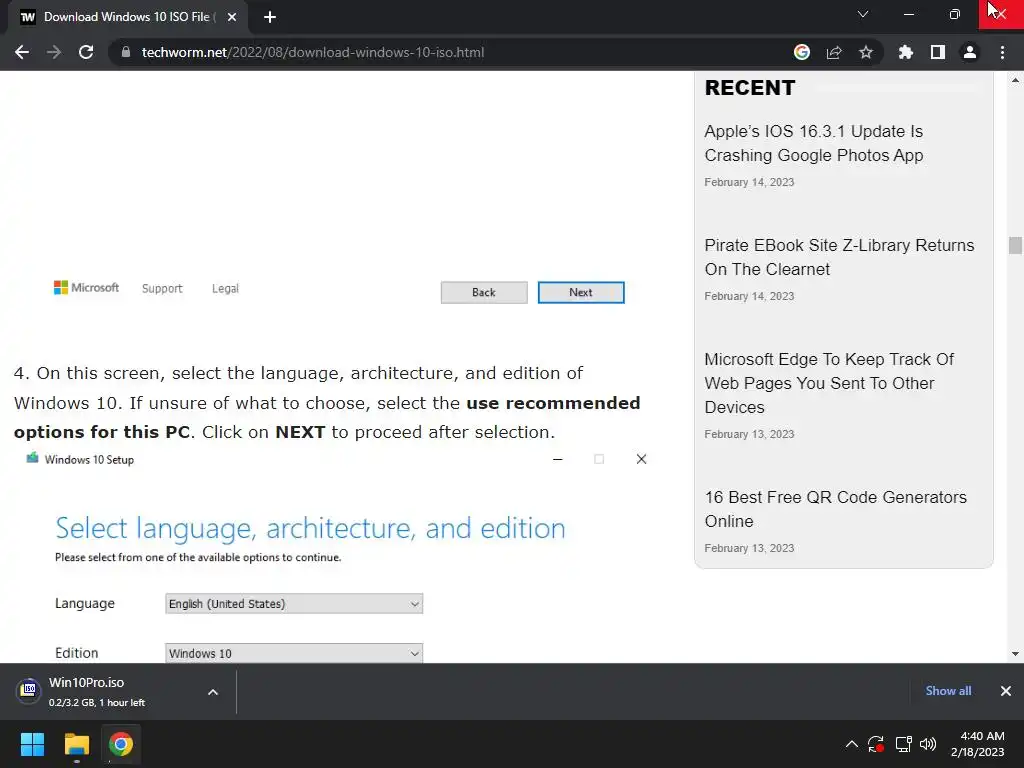1024x768 pixels.
Task: Click the Microsoft logo
Action: click(x=86, y=288)
